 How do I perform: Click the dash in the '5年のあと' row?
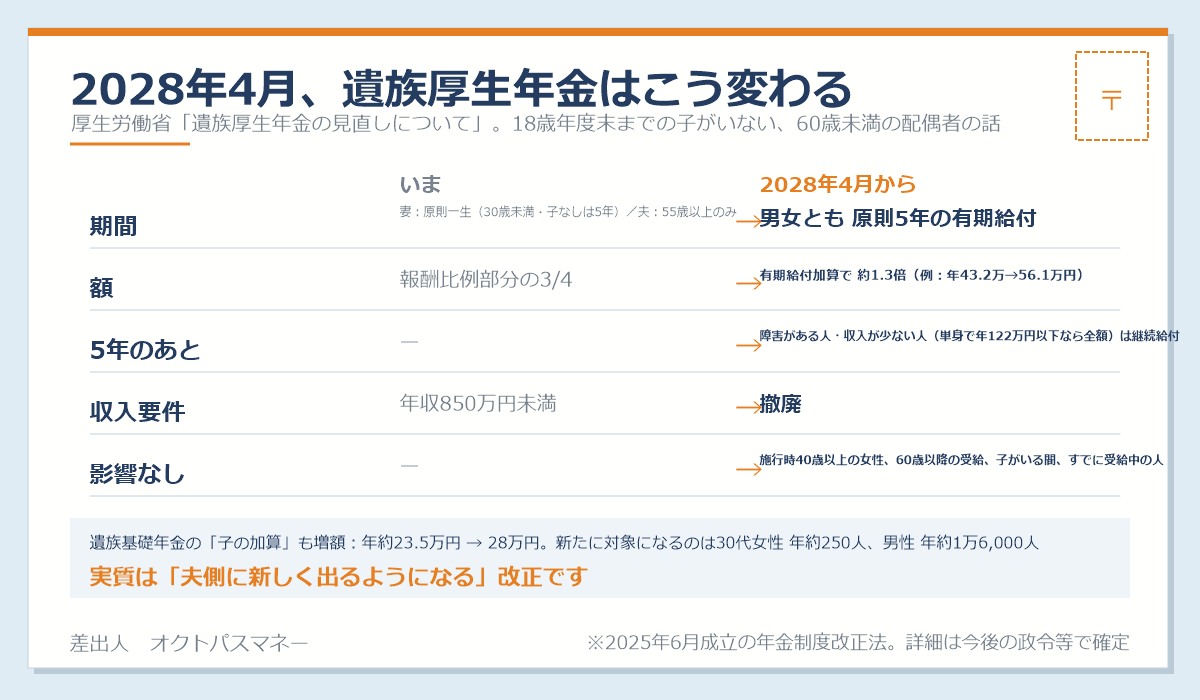tap(409, 341)
